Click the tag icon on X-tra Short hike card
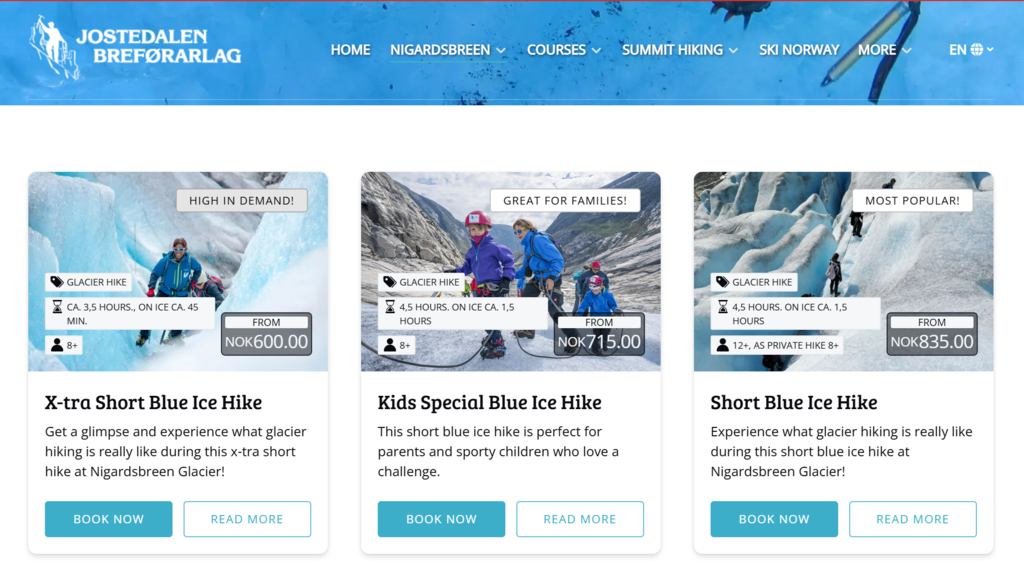The height and width of the screenshot is (571, 1024). (57, 282)
